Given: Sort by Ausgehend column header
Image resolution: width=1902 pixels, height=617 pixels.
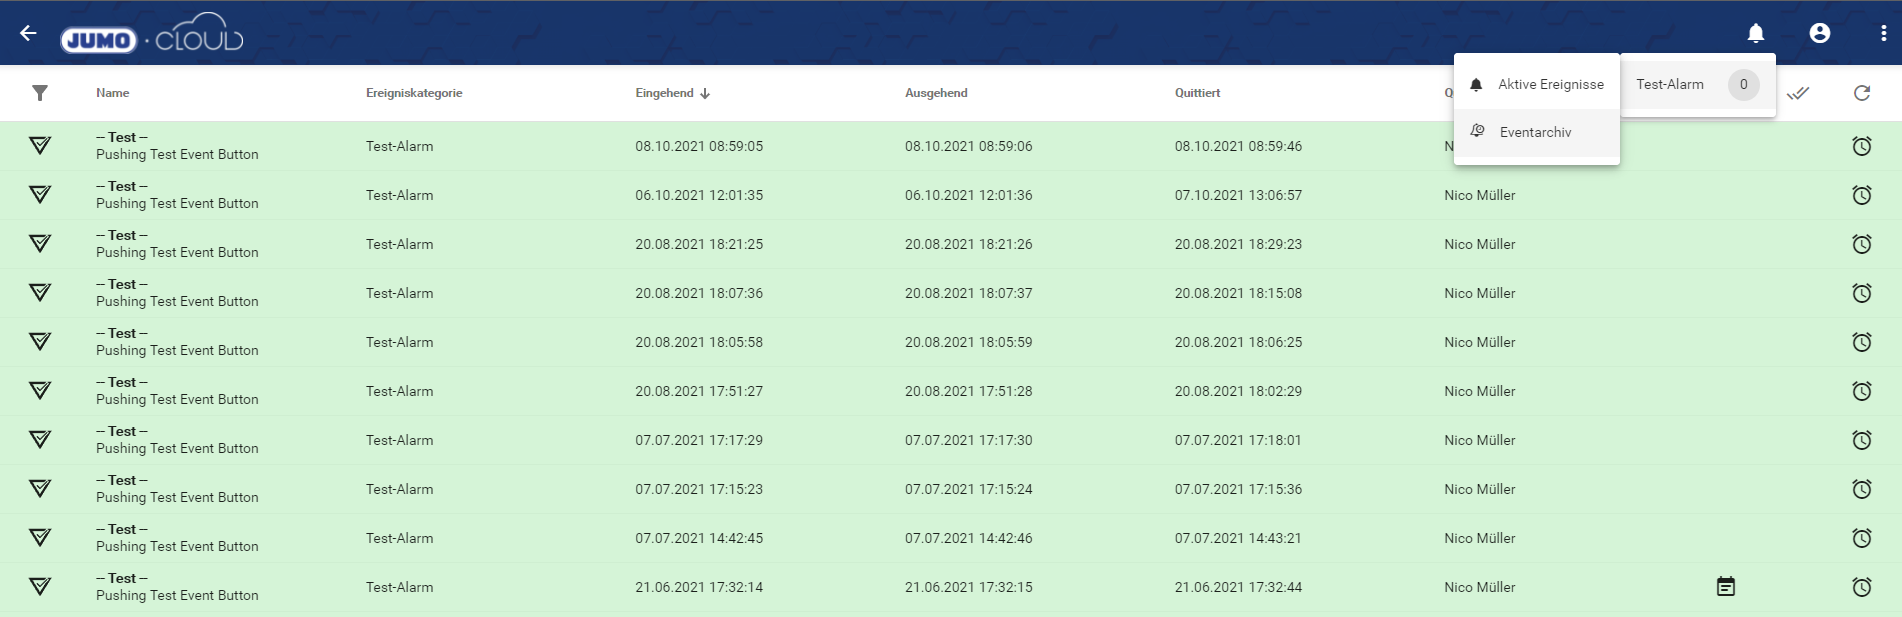Looking at the screenshot, I should [936, 93].
